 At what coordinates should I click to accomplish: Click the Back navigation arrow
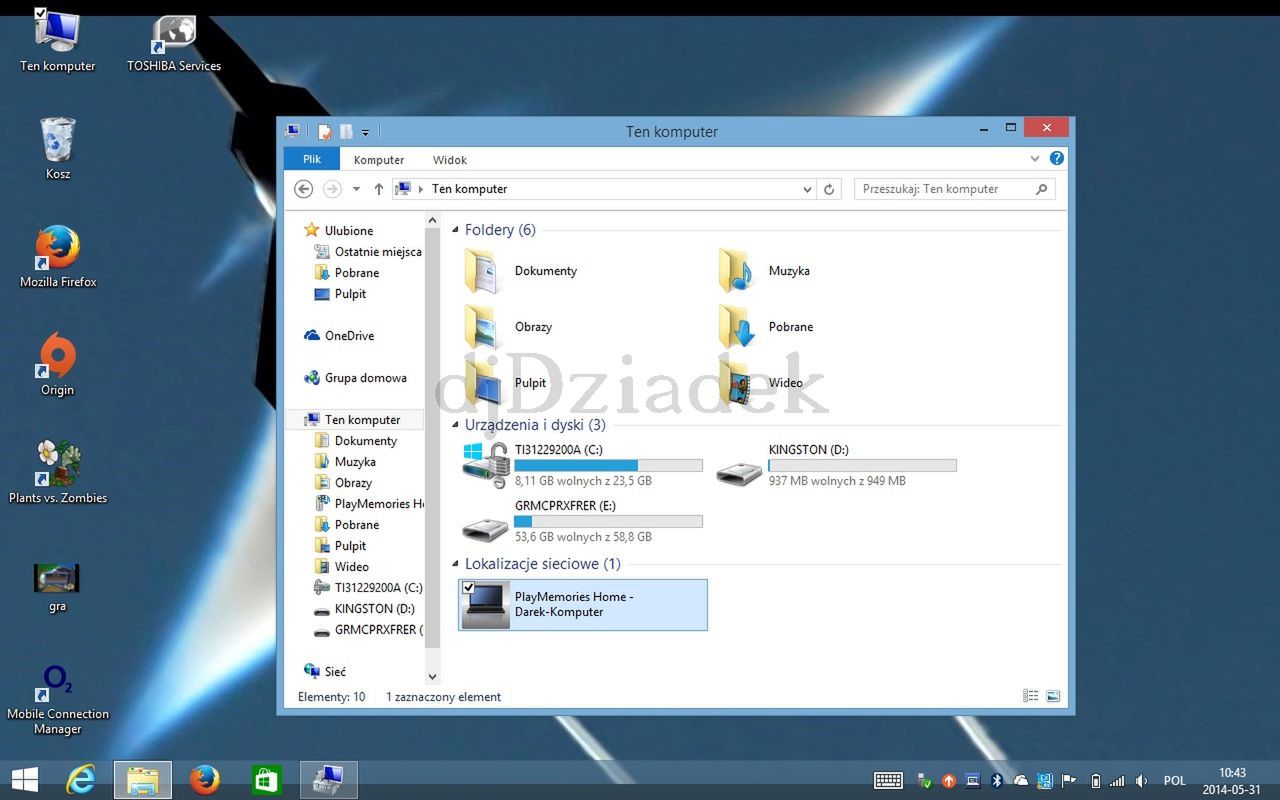(304, 189)
